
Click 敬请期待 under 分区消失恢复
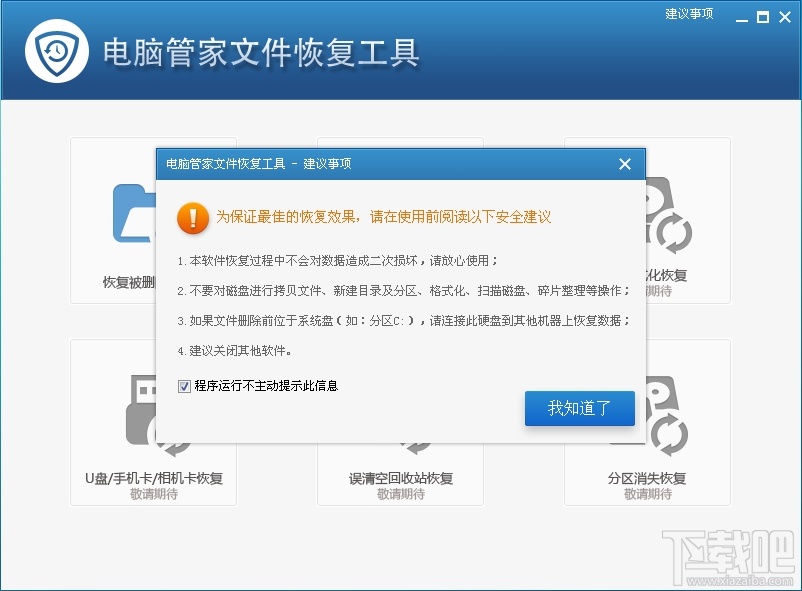648,494
